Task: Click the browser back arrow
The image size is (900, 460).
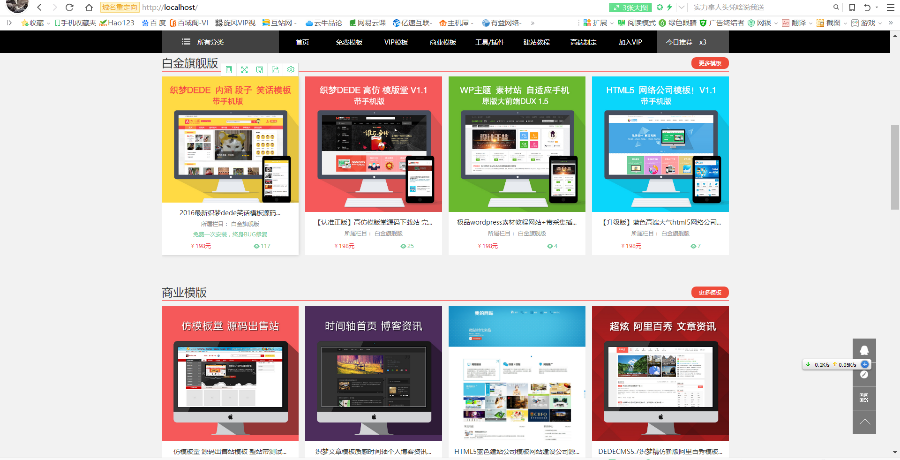Action: 39,7
